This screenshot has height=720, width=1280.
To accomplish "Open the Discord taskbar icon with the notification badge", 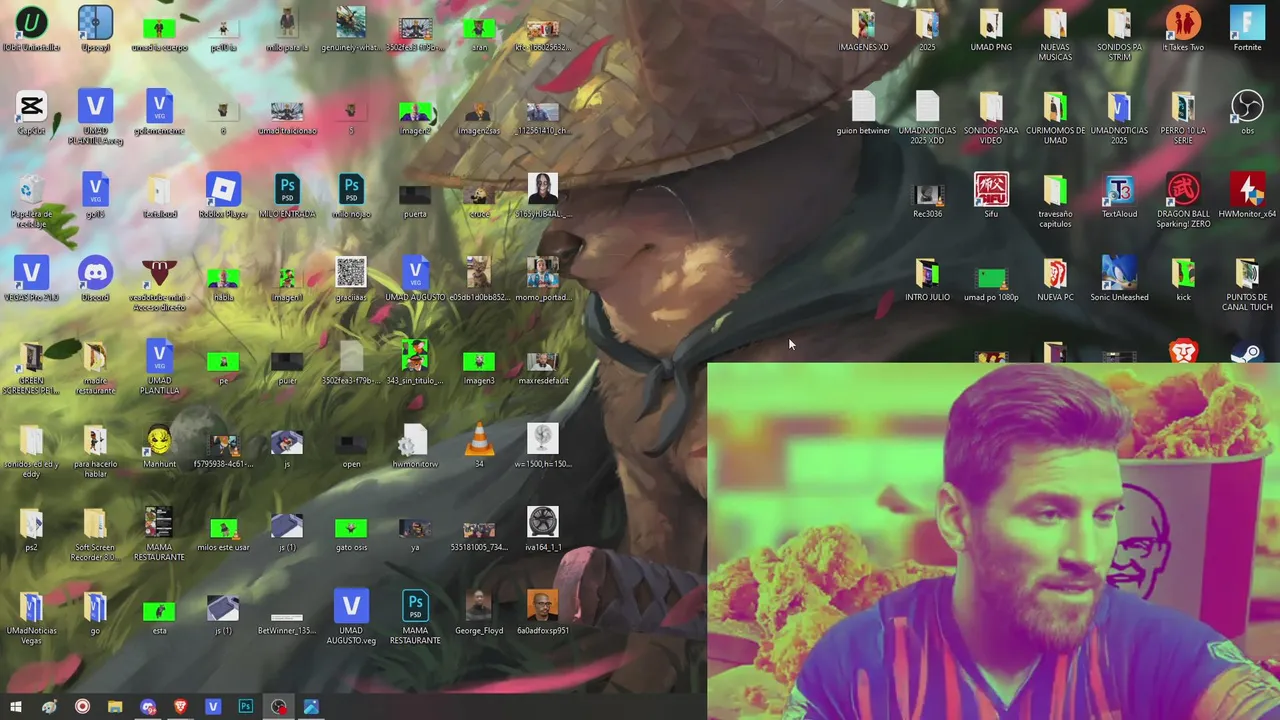I will point(148,707).
